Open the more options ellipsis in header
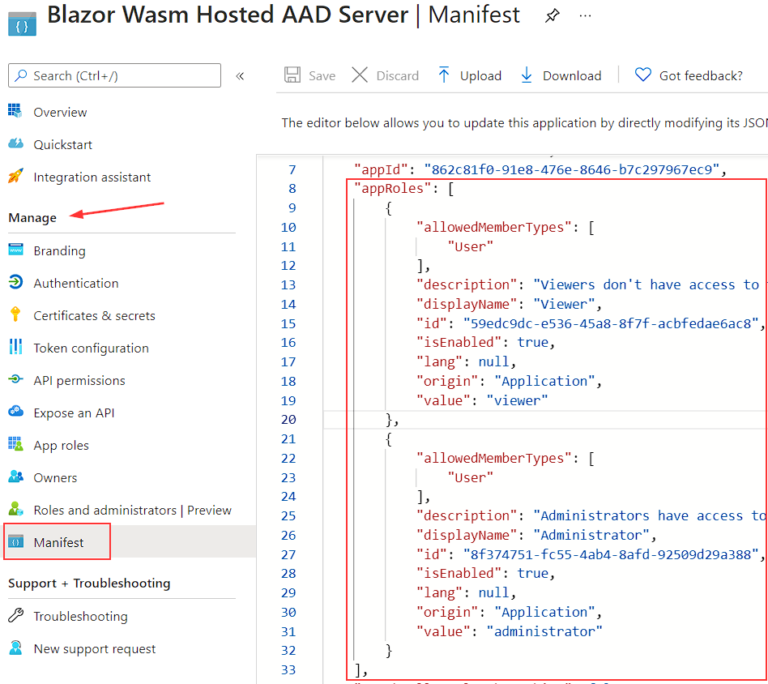 (x=585, y=16)
